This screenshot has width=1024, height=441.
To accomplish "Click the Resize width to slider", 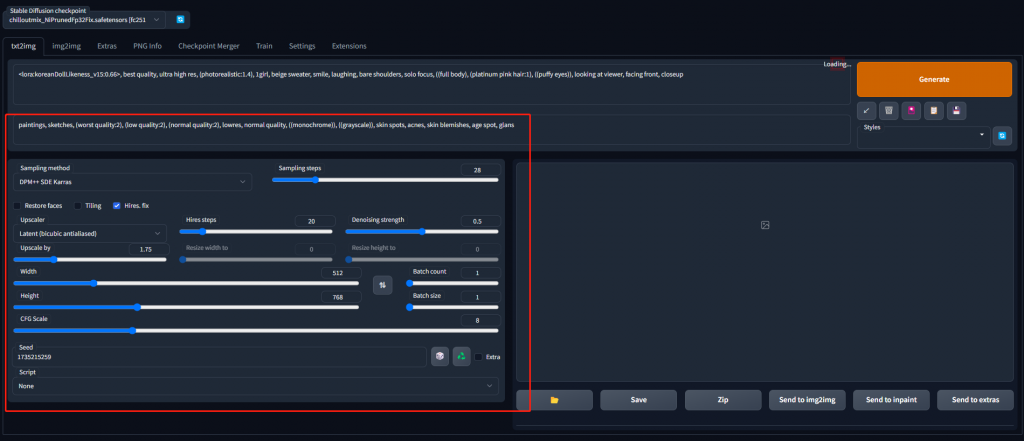I will coord(255,259).
